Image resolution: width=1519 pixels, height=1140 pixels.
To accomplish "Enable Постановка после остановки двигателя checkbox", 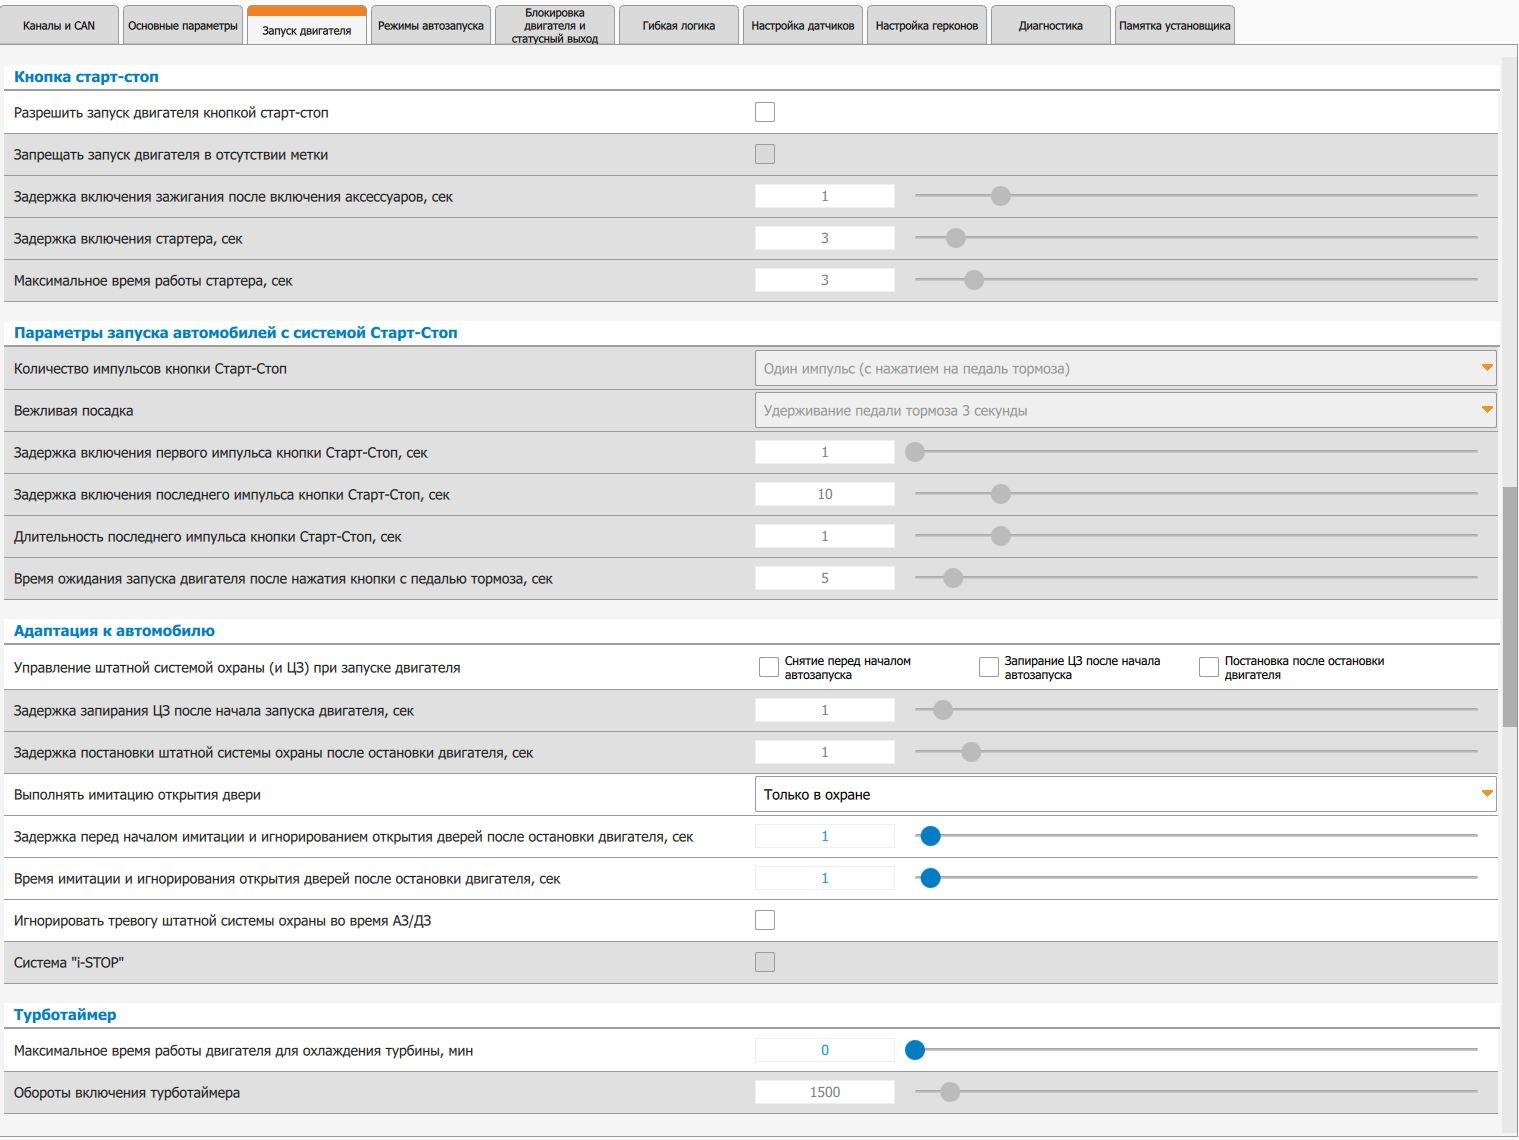I will [x=1209, y=667].
